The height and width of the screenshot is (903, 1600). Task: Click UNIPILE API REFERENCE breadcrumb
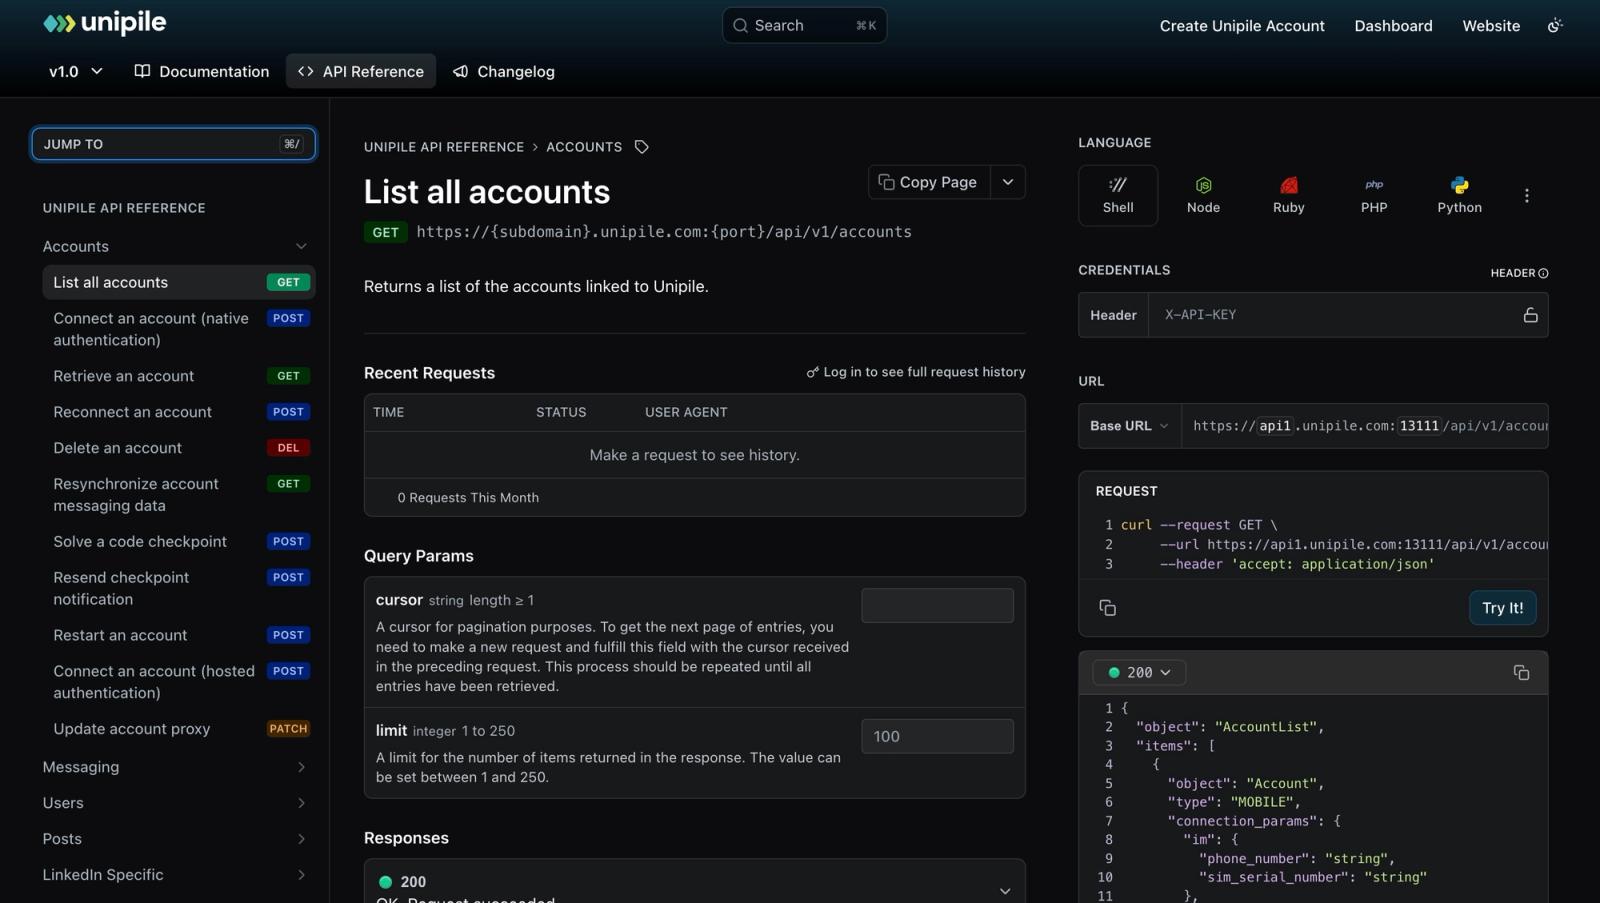coord(444,147)
